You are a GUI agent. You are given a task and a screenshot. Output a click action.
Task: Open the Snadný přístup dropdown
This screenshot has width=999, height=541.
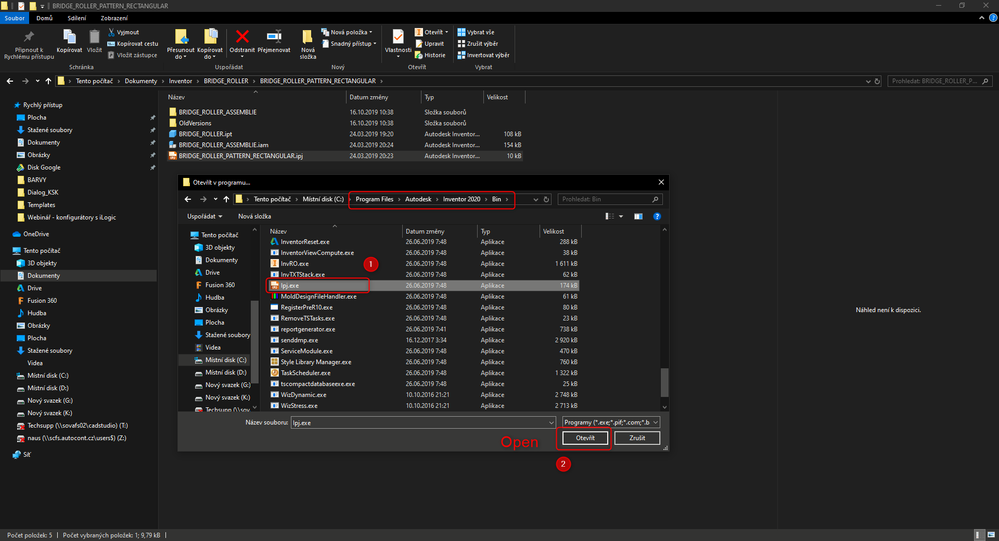[x=349, y=43]
